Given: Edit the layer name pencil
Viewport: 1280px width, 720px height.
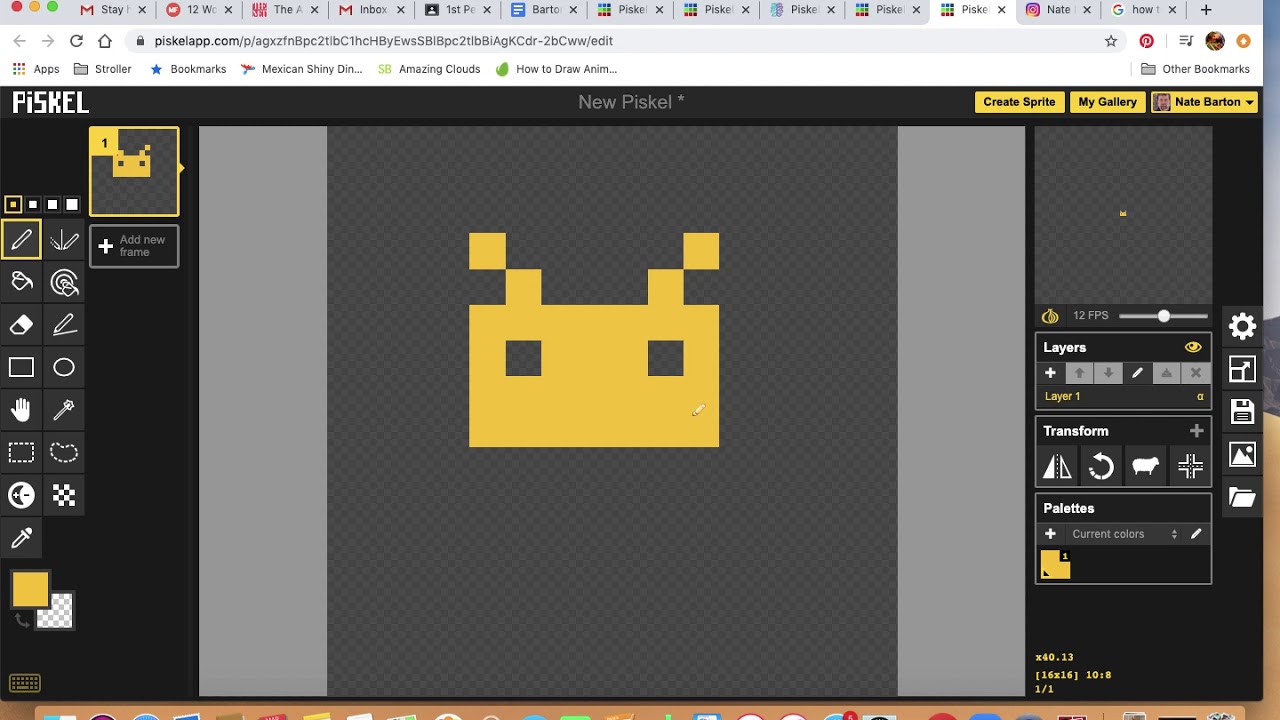Looking at the screenshot, I should [1137, 373].
